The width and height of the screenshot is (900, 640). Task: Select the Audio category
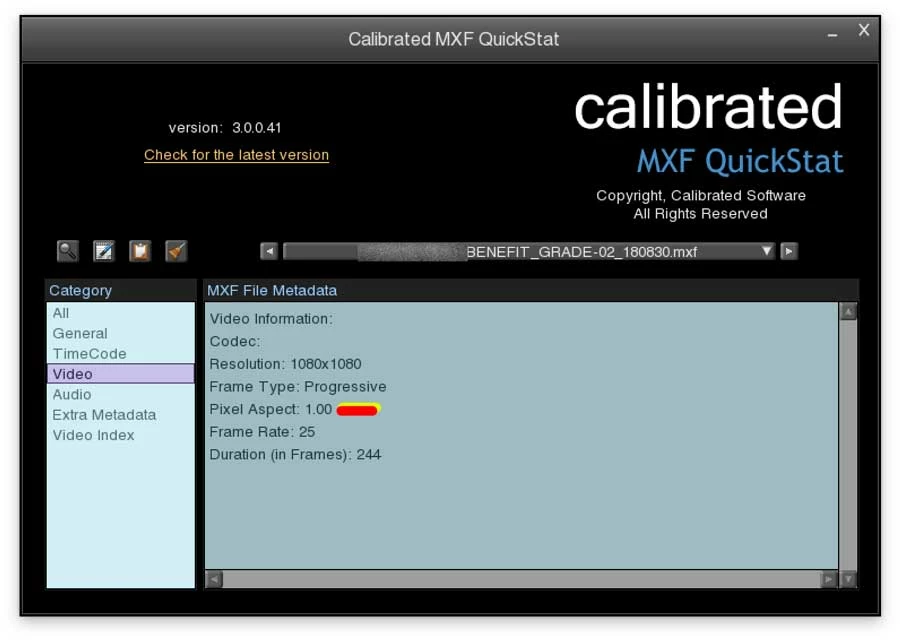point(121,394)
